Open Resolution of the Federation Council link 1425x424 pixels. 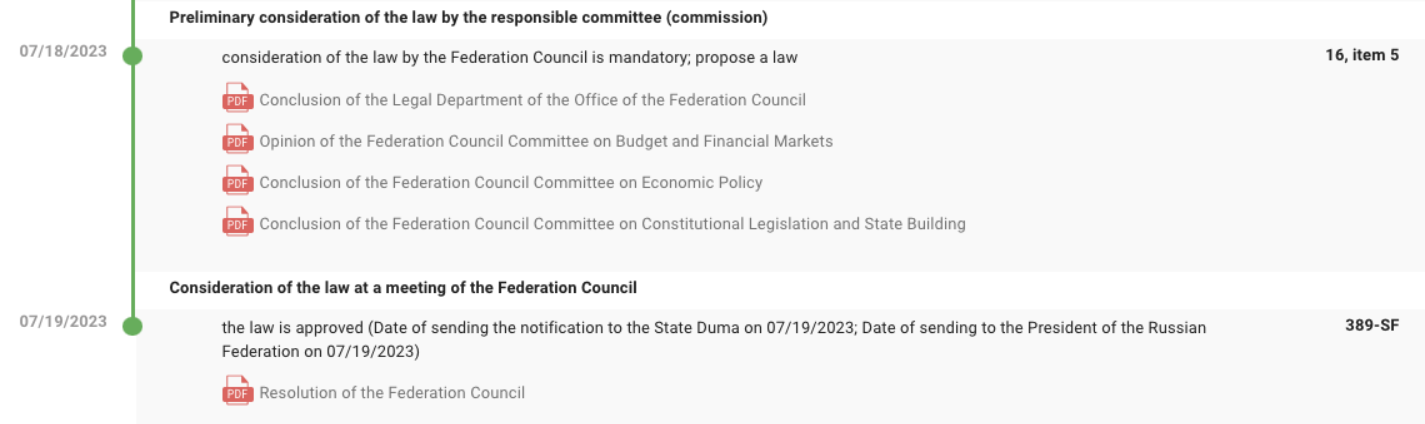(x=392, y=393)
